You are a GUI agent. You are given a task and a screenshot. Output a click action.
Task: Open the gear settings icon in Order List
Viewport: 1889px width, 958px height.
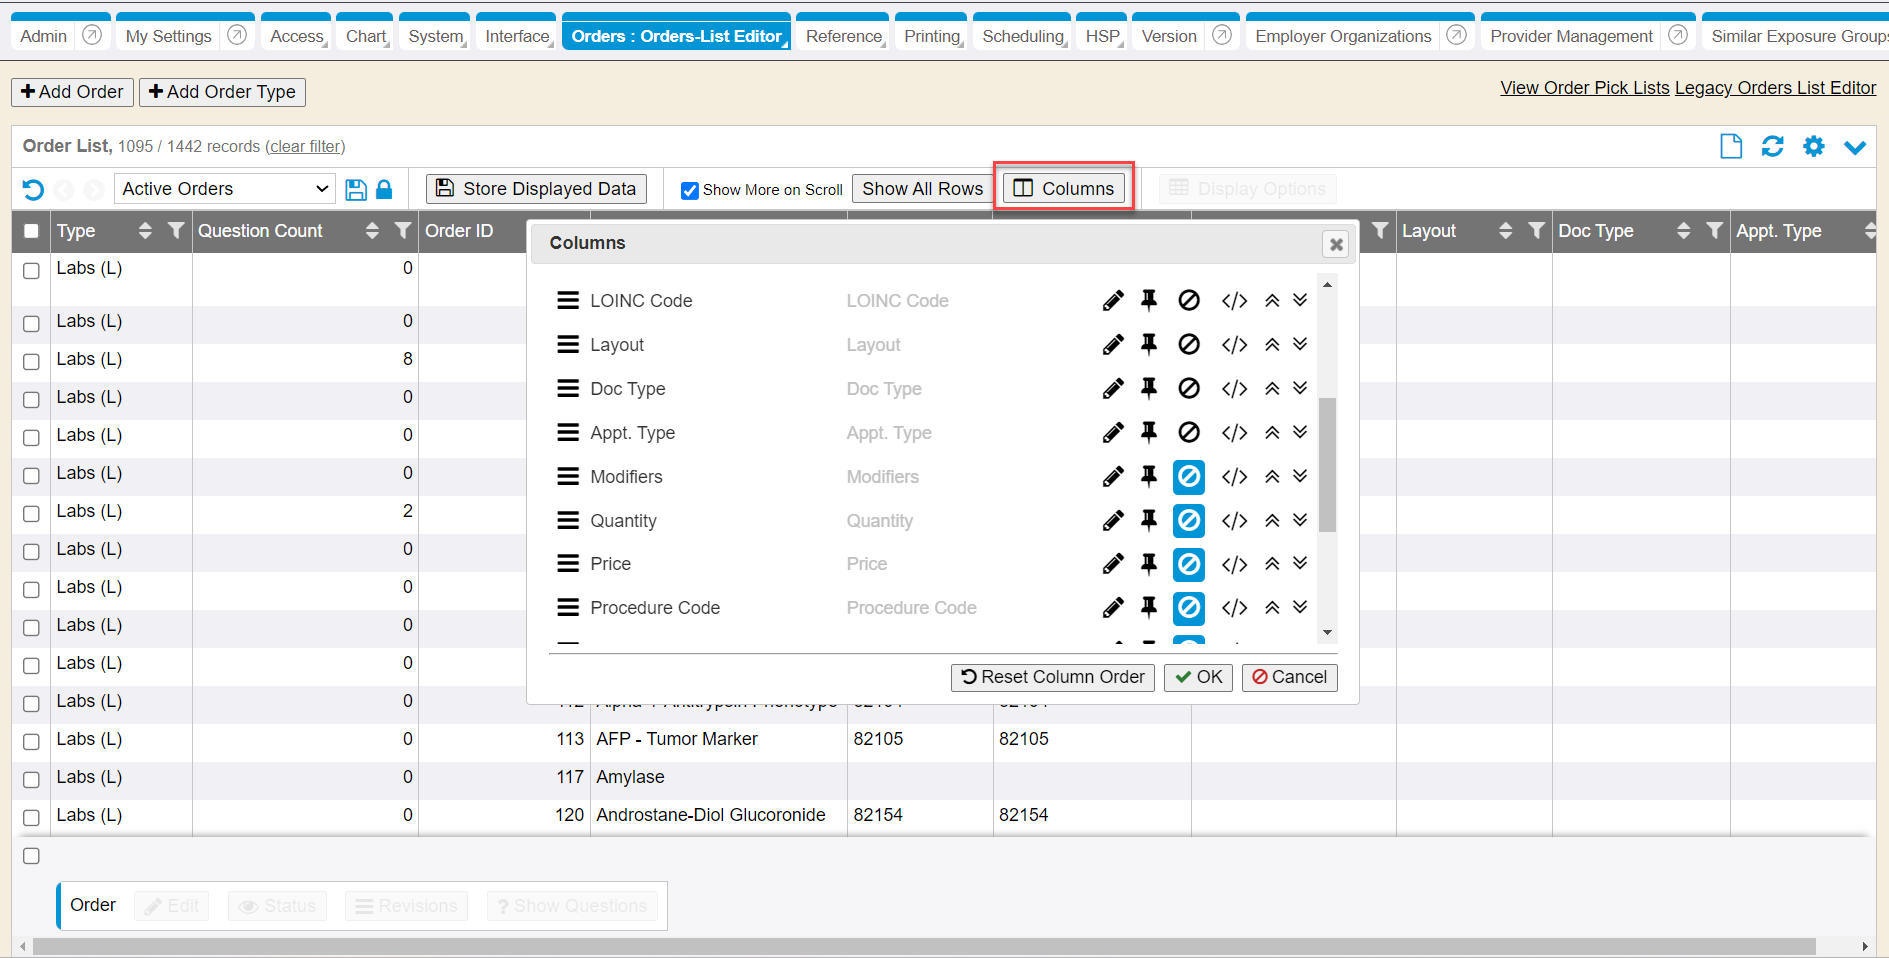click(1813, 147)
